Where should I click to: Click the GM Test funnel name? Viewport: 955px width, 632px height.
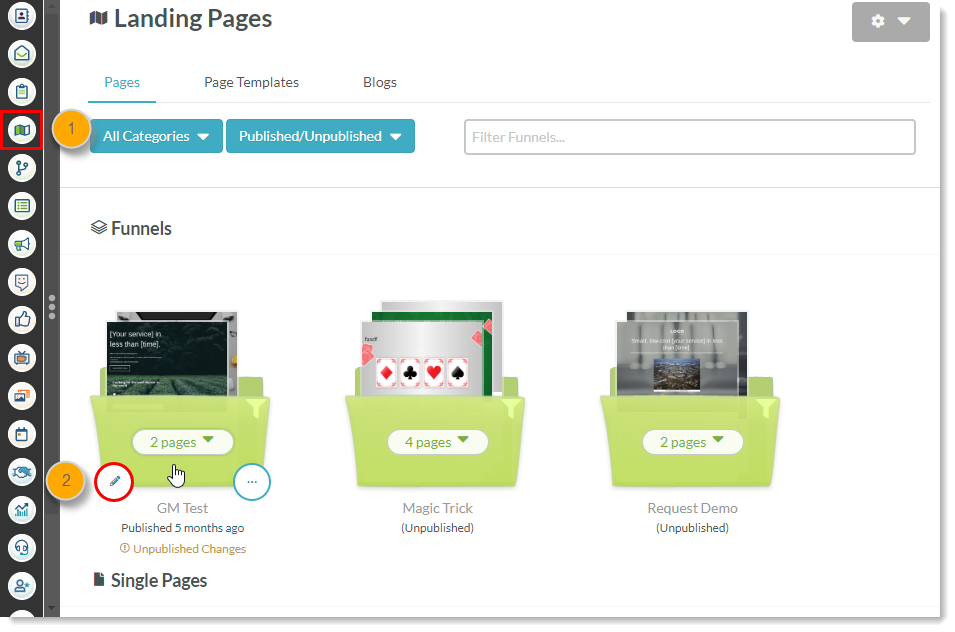click(x=183, y=508)
